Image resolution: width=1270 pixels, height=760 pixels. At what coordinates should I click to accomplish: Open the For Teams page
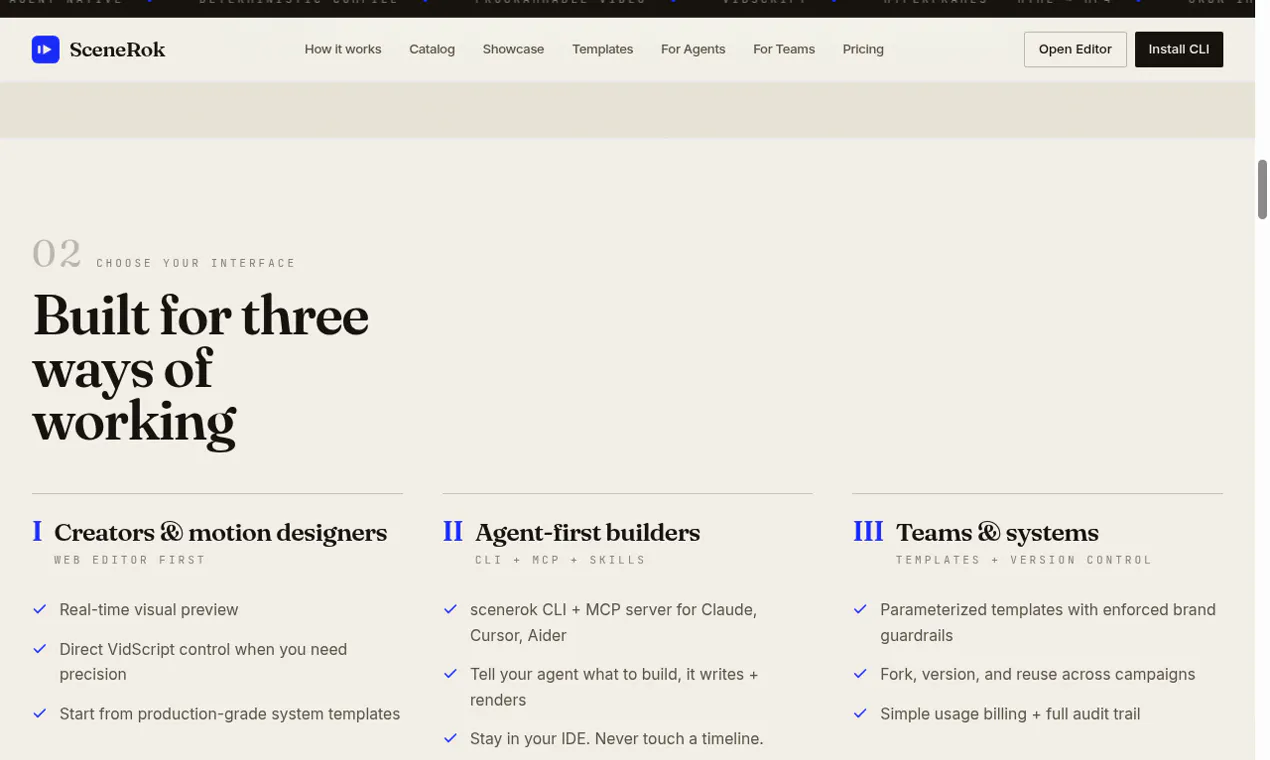pyautogui.click(x=784, y=49)
